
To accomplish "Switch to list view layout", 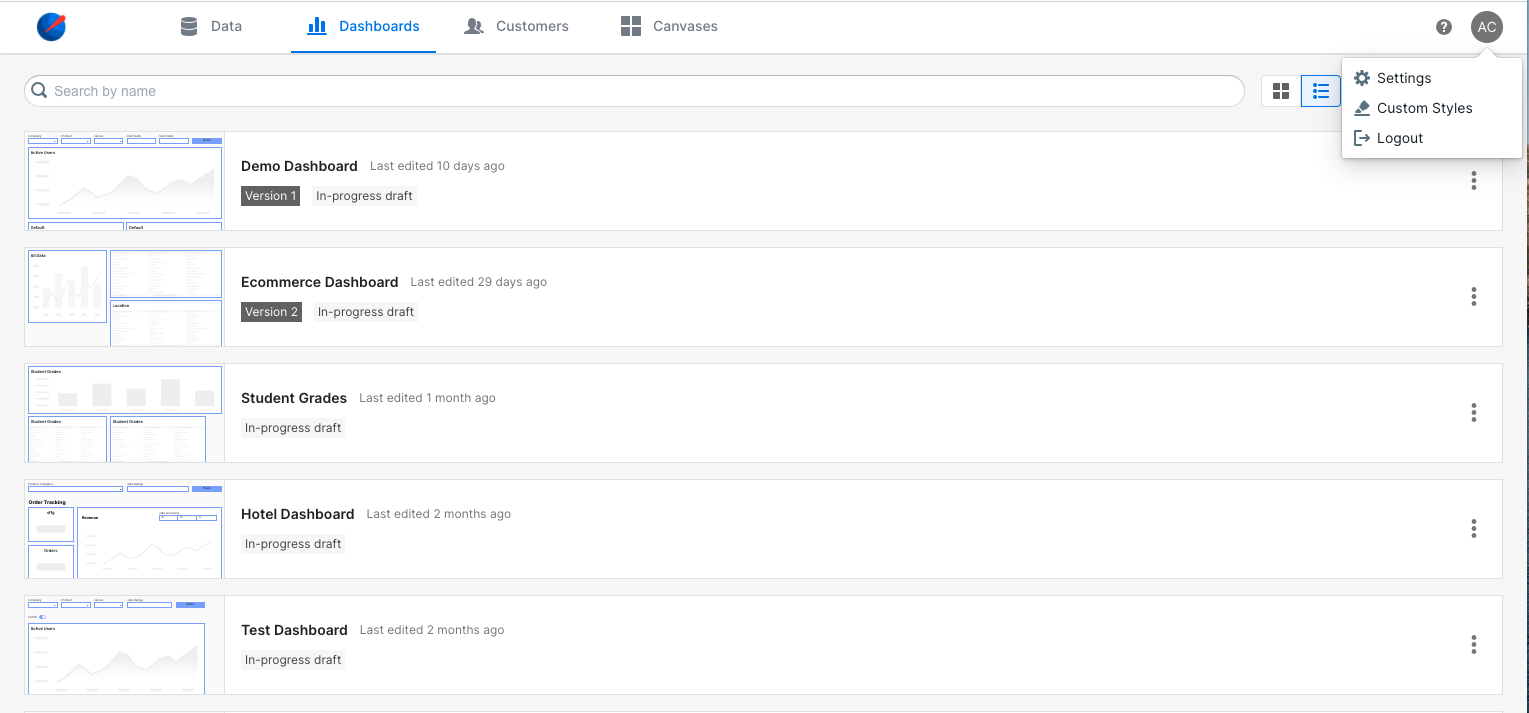I will click(1320, 91).
